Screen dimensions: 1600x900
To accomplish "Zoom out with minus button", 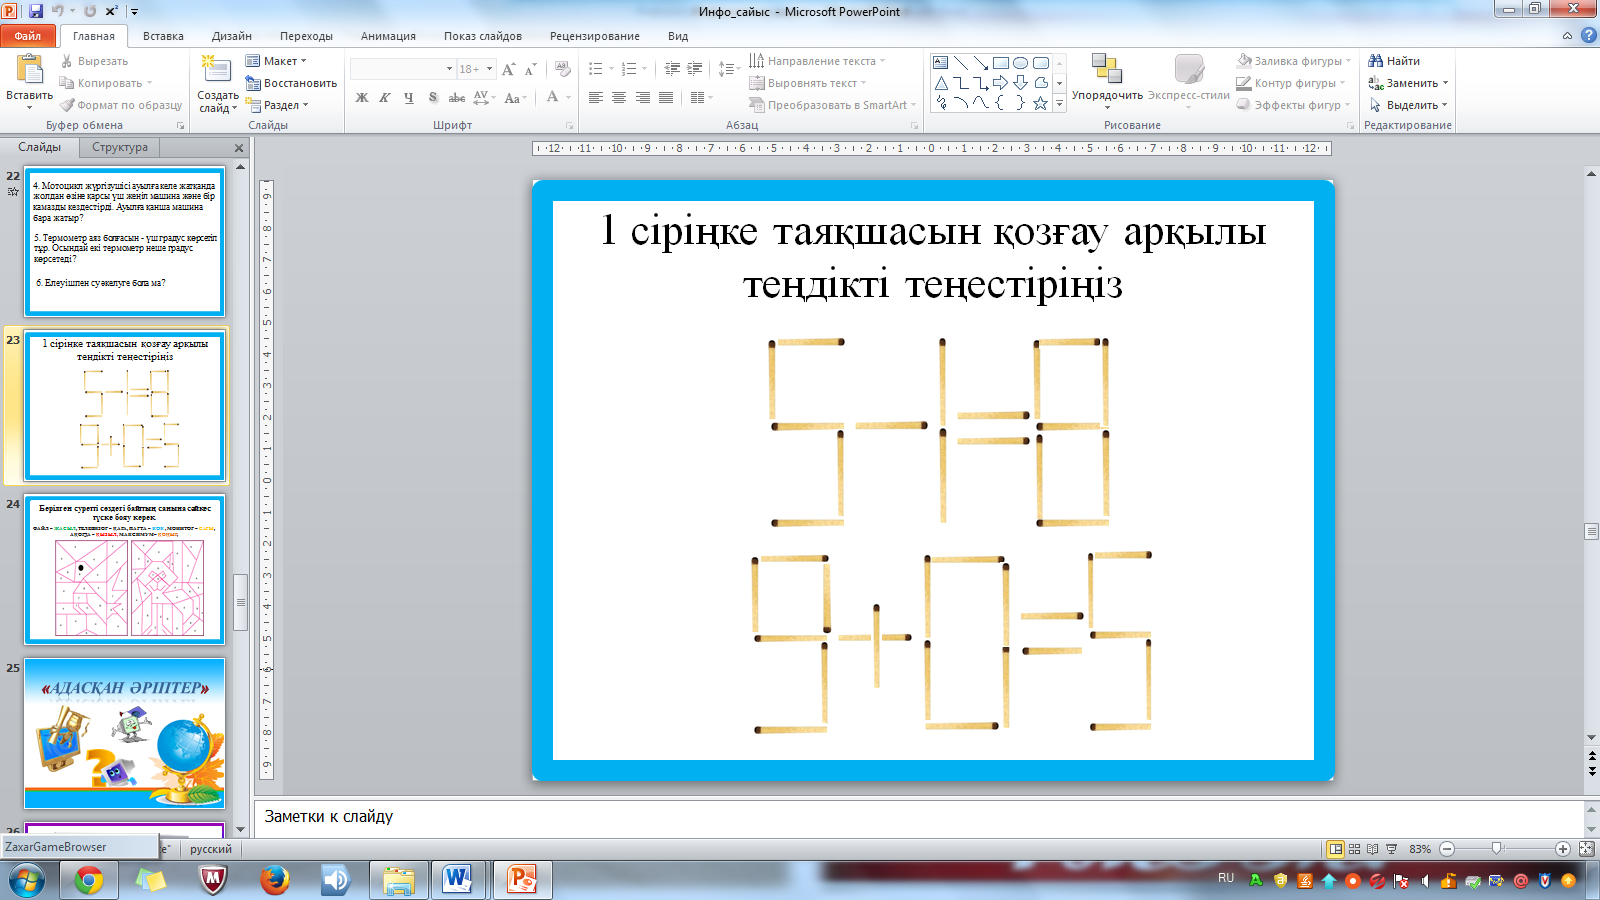I will [x=1447, y=849].
